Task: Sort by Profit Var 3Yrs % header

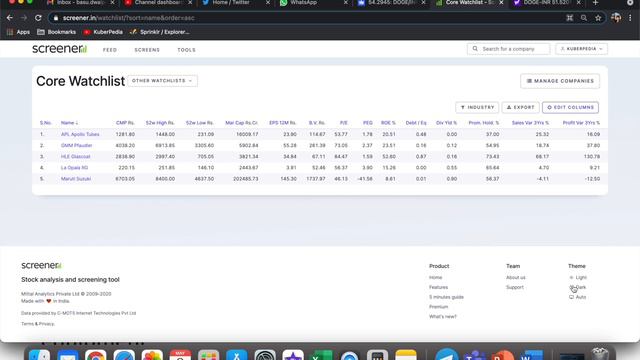Action: tap(581, 123)
